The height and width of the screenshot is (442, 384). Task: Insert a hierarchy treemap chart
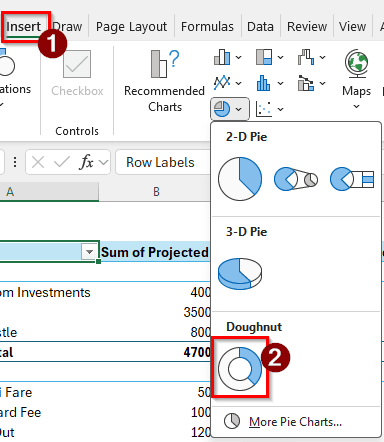point(264,57)
